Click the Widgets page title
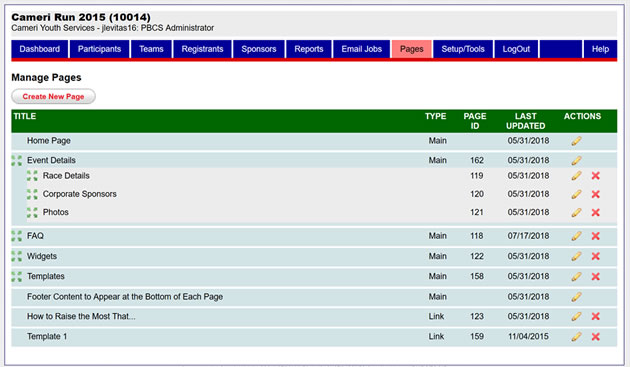630x367 pixels. (42, 256)
